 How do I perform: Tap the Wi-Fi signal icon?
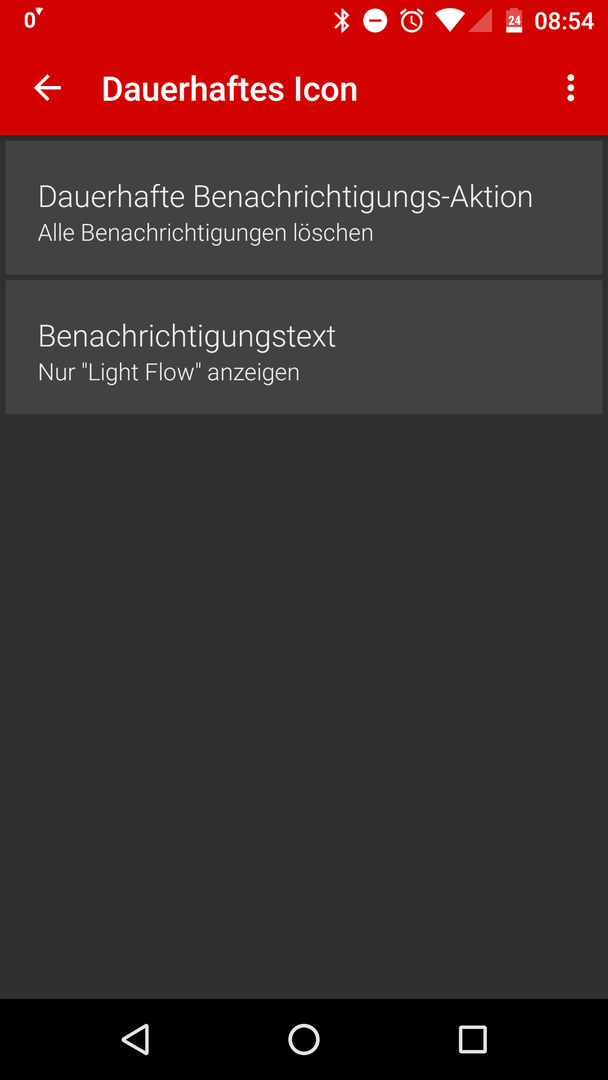450,21
